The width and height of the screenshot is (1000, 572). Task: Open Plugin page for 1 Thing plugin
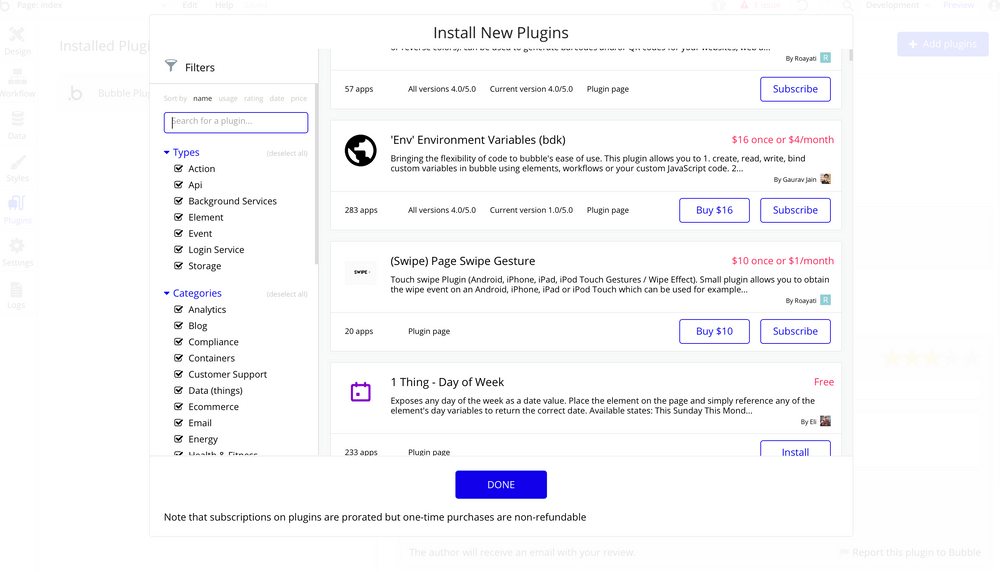pos(429,451)
